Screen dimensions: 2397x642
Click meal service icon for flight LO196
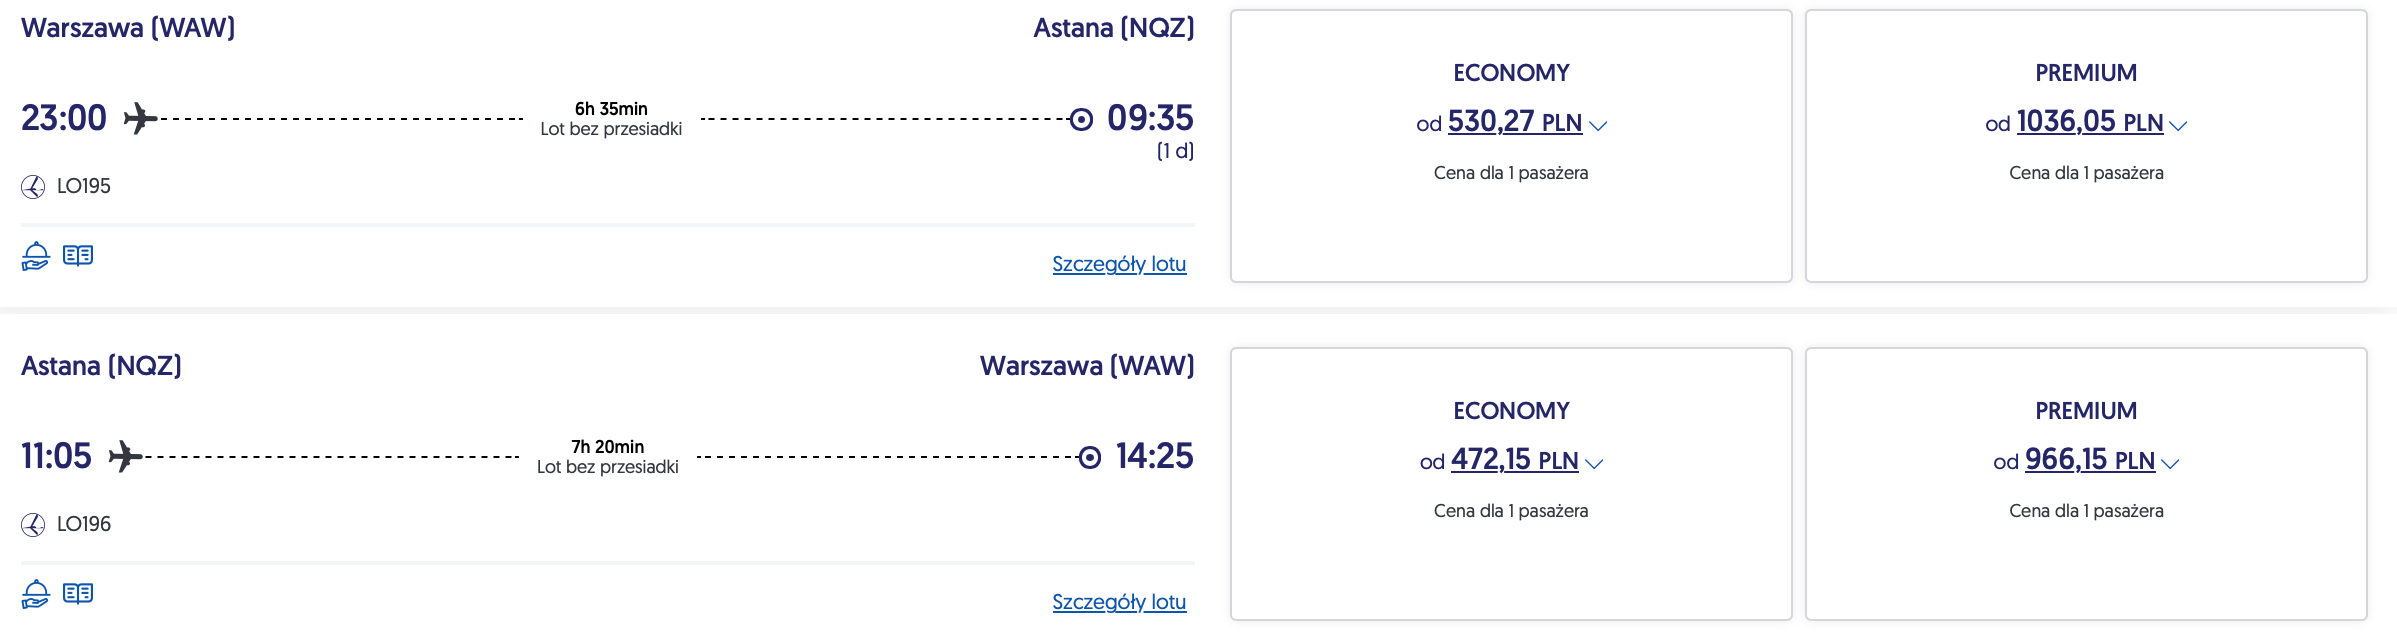point(36,594)
